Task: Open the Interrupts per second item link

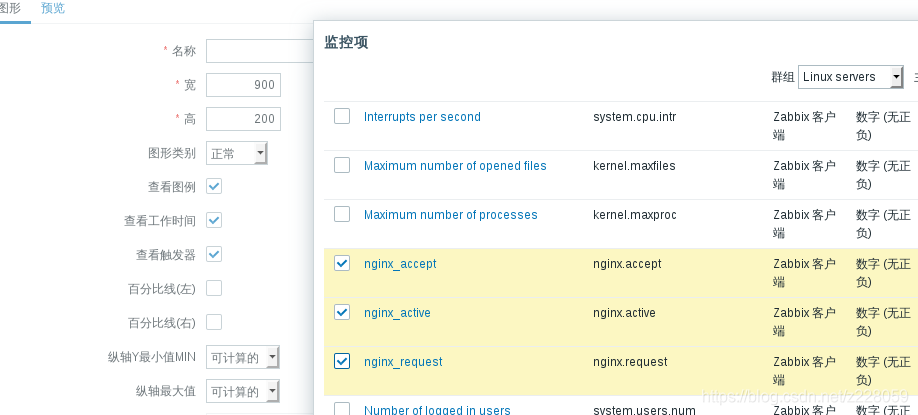Action: [x=422, y=116]
